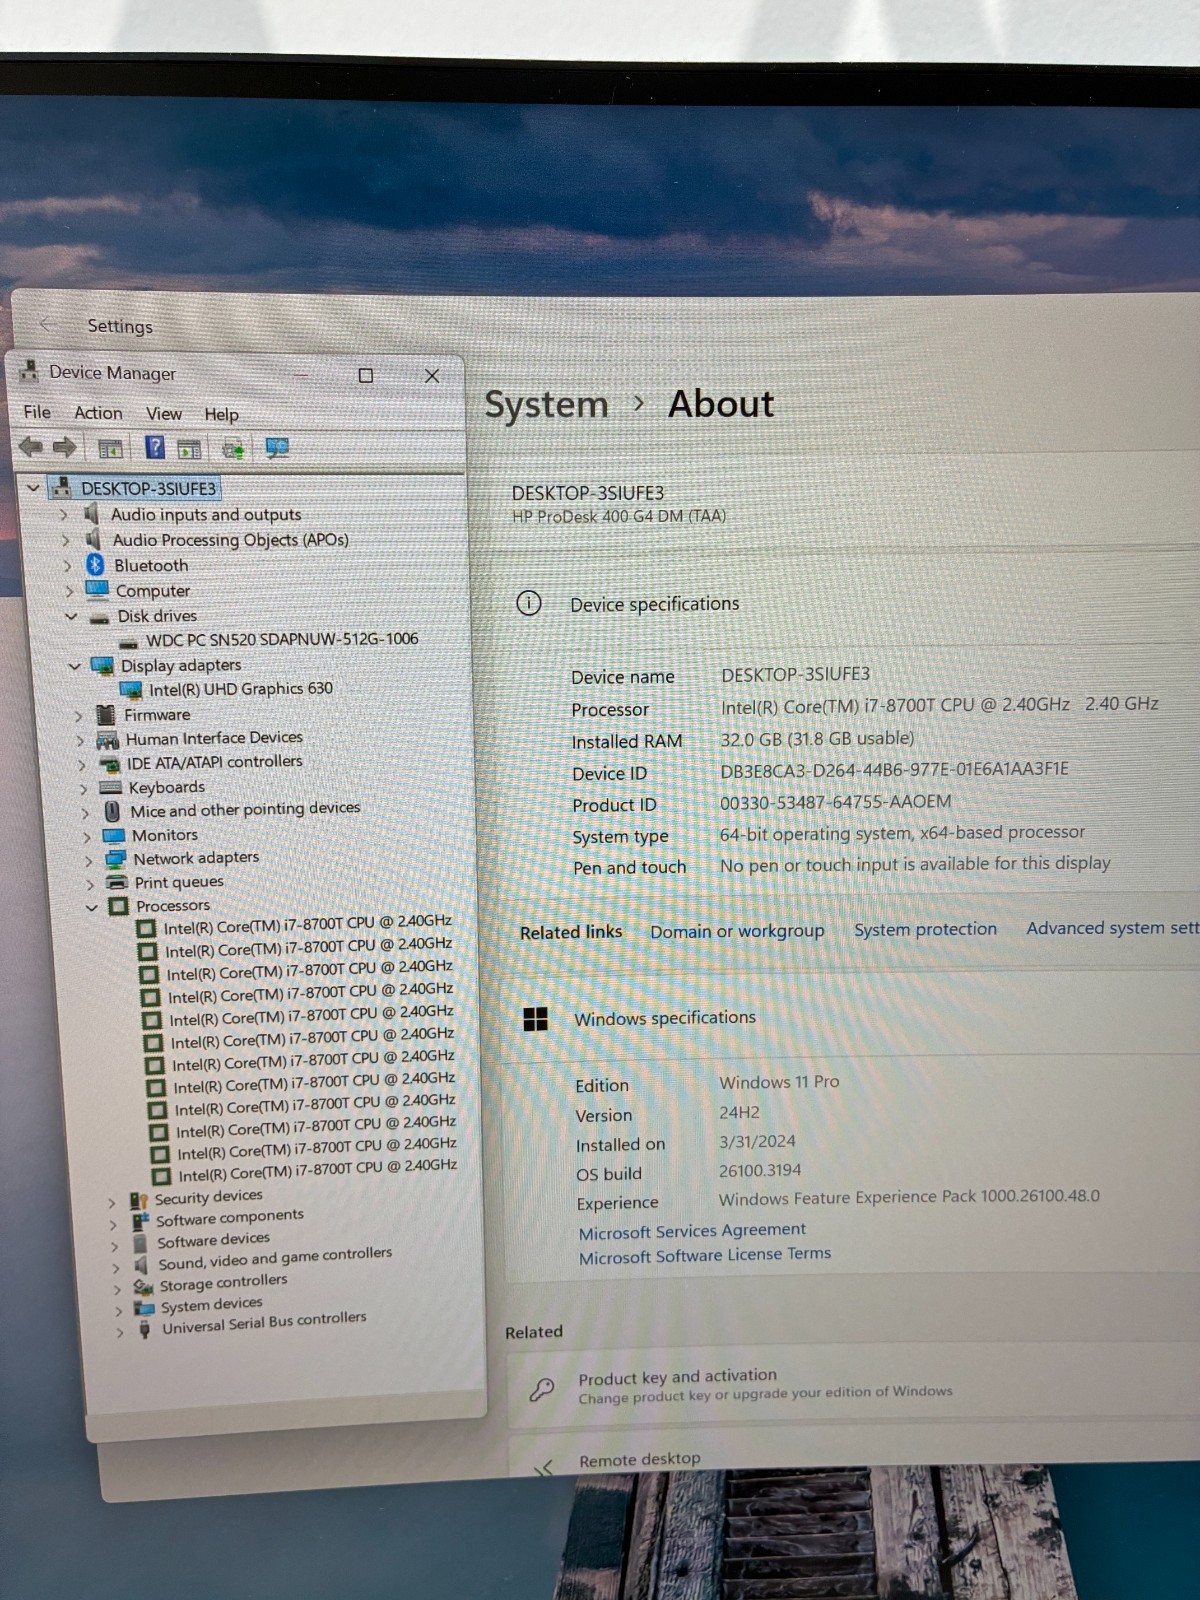Viewport: 1200px width, 1600px height.
Task: Click the Update driver toolbar icon
Action: 234,449
